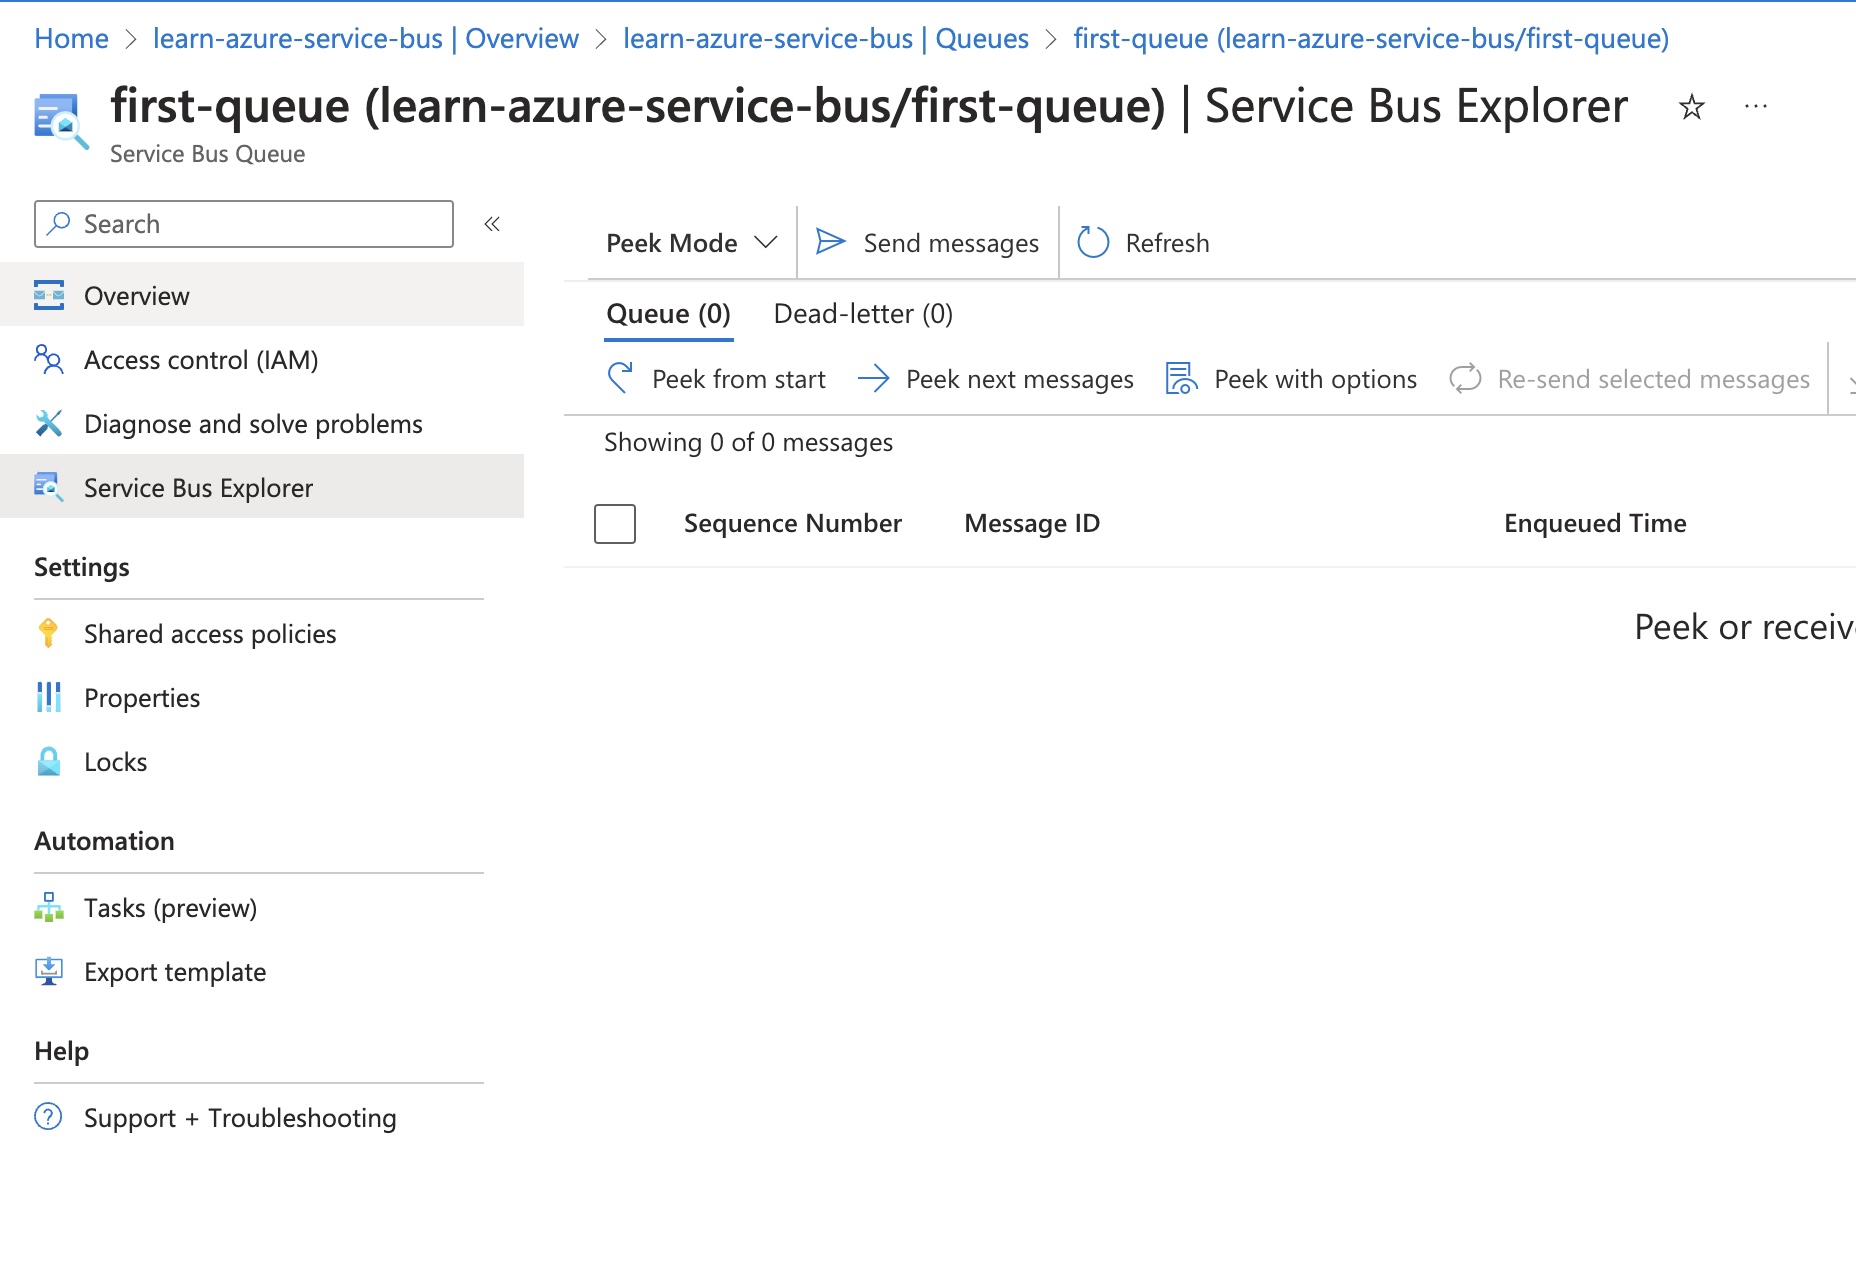The width and height of the screenshot is (1856, 1286).
Task: Click the Access control IAM people icon
Action: pos(49,359)
